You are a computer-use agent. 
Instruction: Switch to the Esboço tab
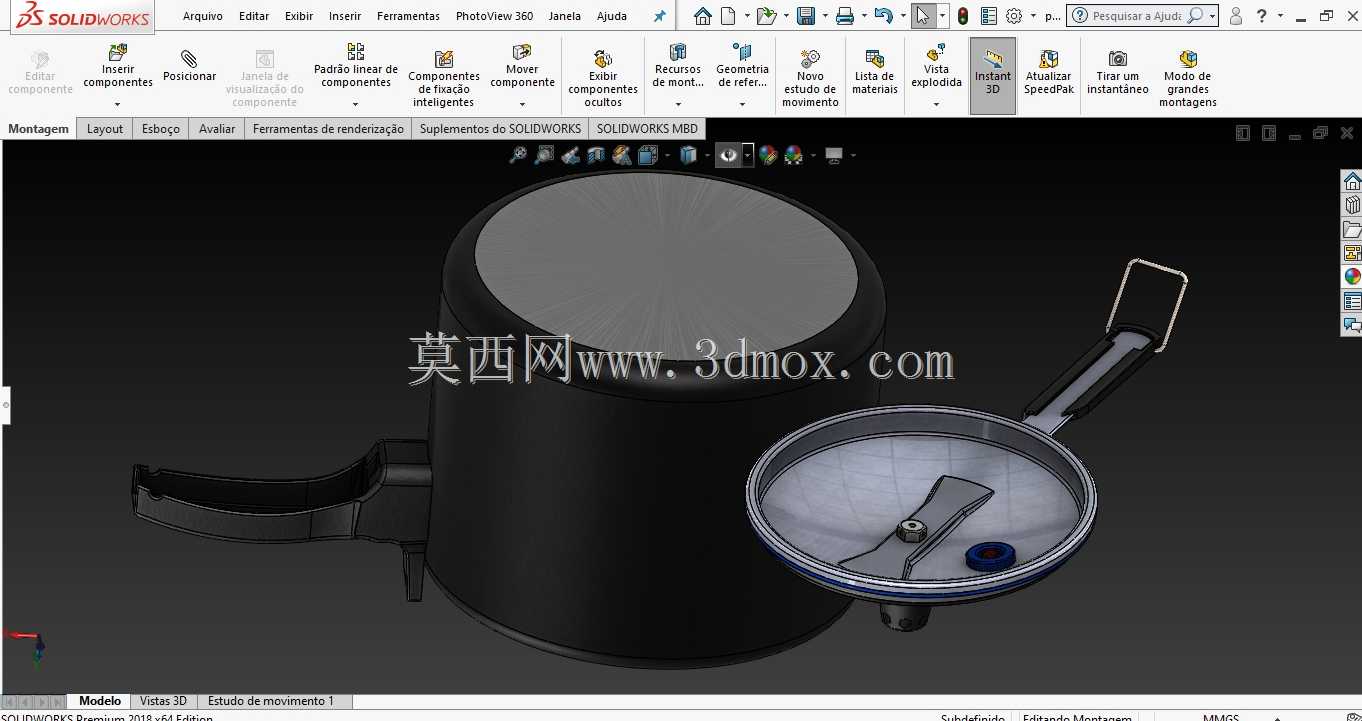point(161,129)
